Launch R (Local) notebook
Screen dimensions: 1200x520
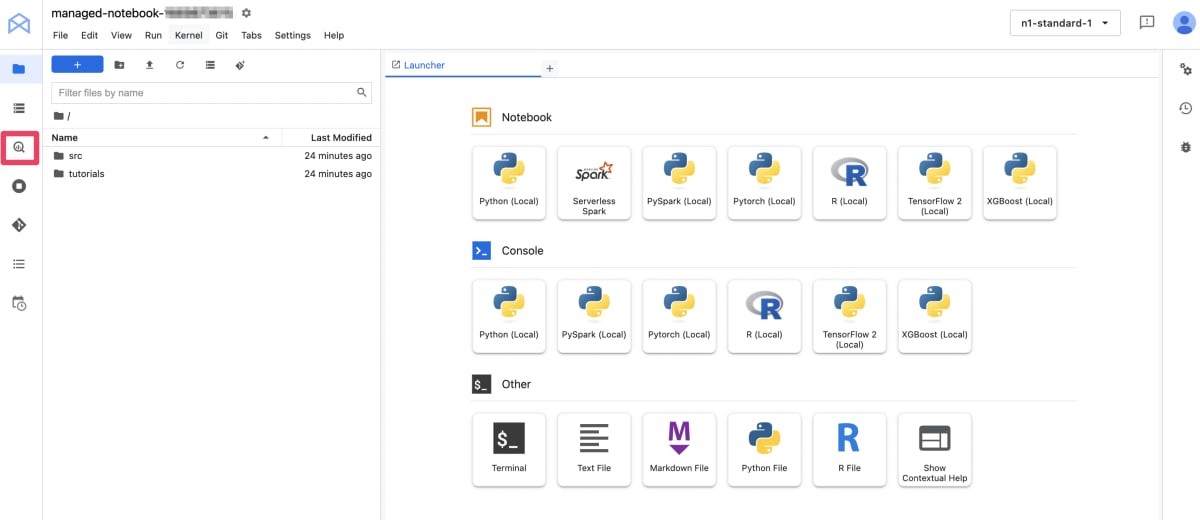tap(849, 183)
